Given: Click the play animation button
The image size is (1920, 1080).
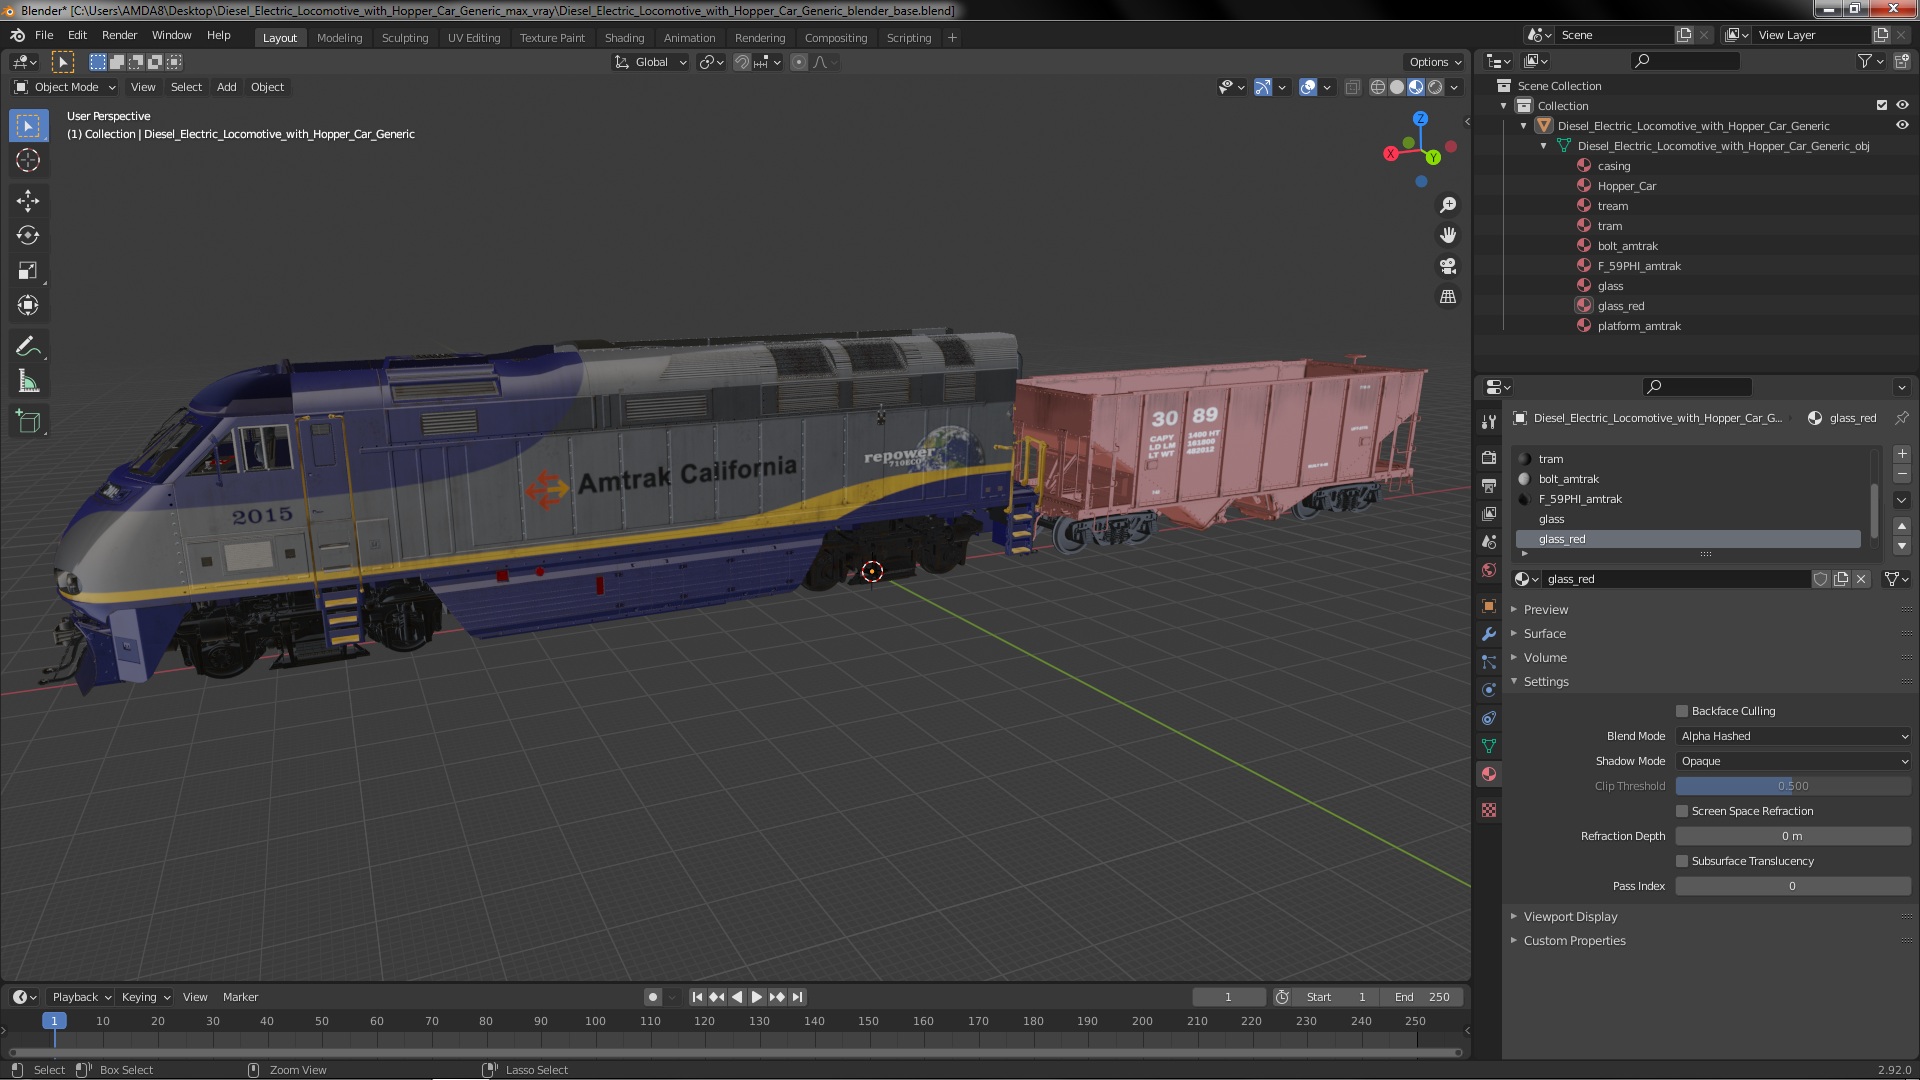Looking at the screenshot, I should 757,997.
